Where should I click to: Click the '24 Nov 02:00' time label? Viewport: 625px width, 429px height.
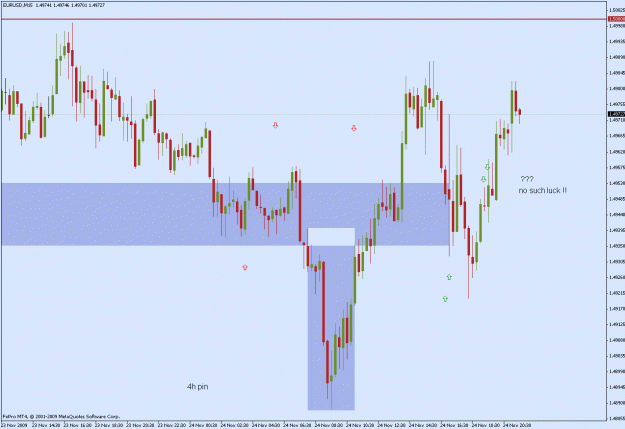tap(234, 425)
